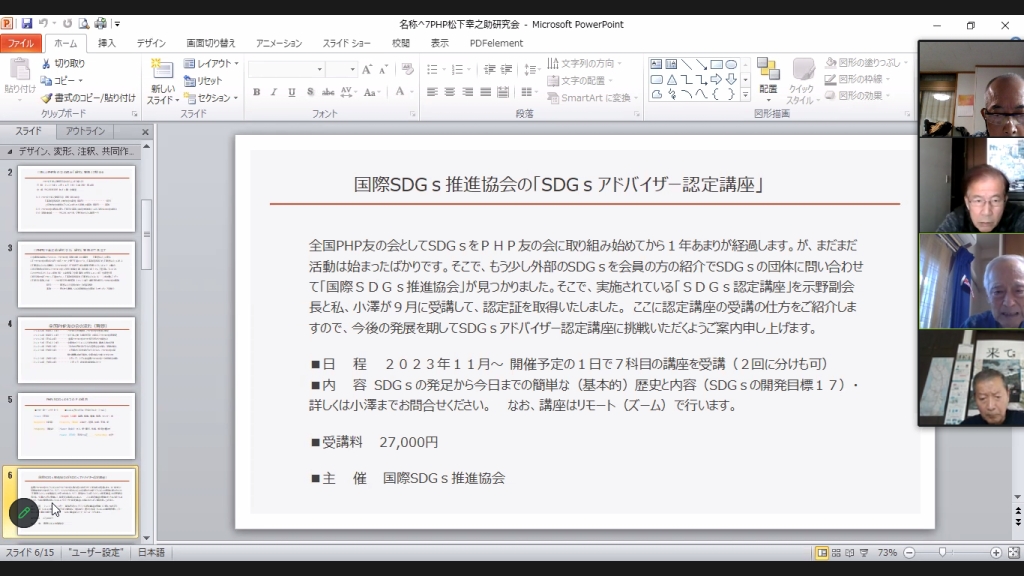The height and width of the screenshot is (576, 1024).
Task: Click the bullets list icon
Action: tap(432, 69)
